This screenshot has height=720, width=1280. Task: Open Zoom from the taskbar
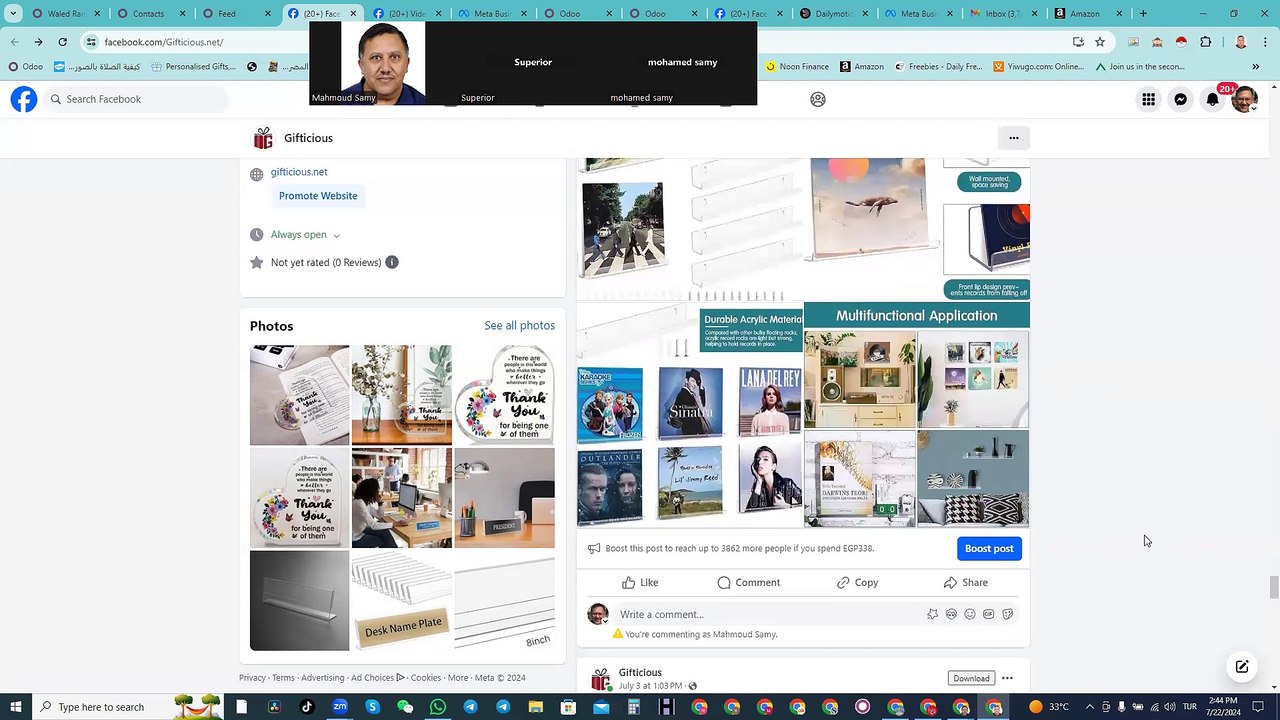coord(340,707)
